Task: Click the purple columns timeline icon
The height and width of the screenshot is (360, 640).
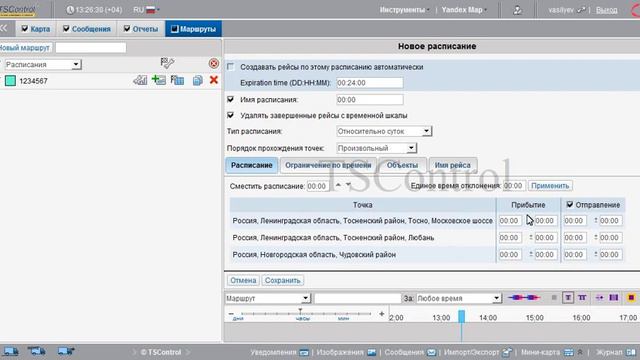Action: click(613, 298)
